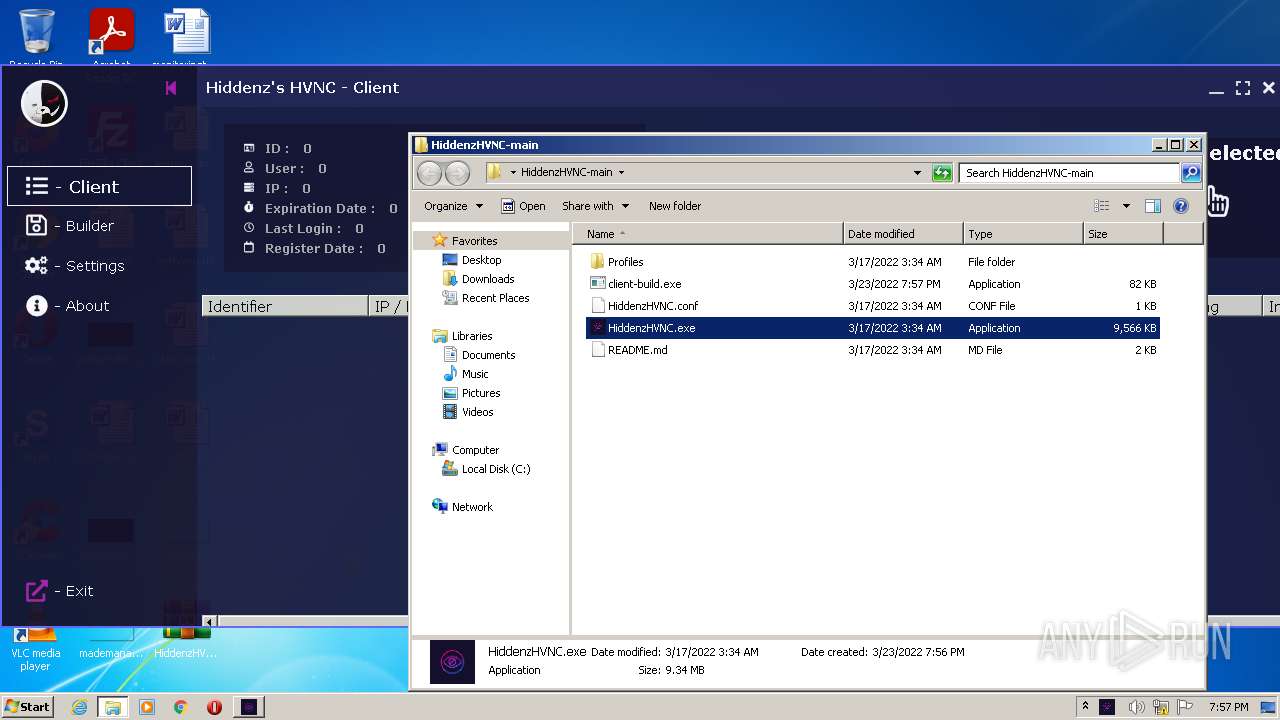Show hidden system tray icons

click(1085, 707)
